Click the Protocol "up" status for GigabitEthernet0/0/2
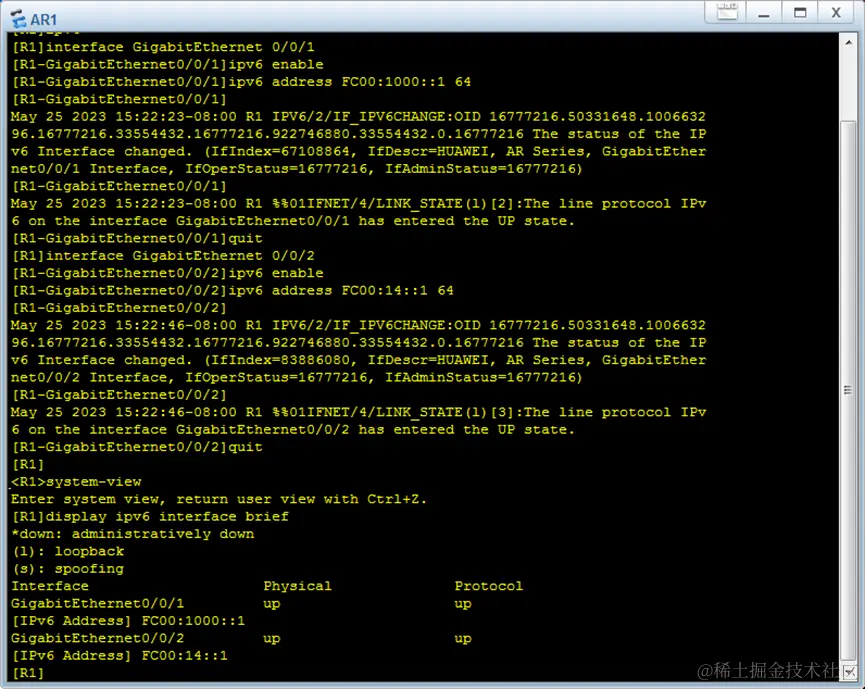 point(463,639)
